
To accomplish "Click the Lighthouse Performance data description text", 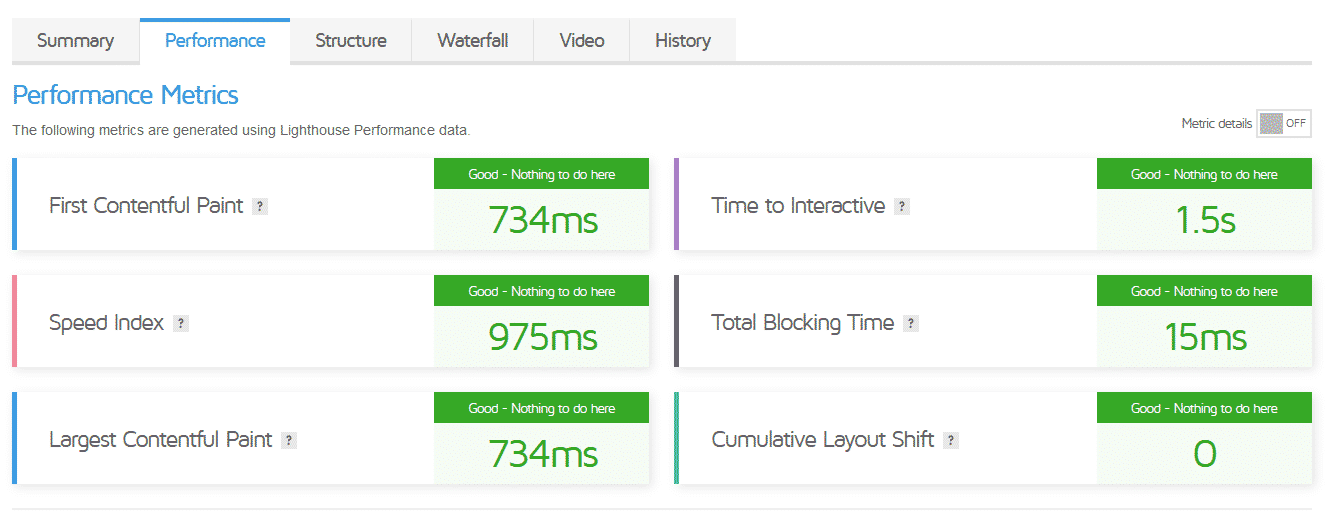I will point(241,130).
